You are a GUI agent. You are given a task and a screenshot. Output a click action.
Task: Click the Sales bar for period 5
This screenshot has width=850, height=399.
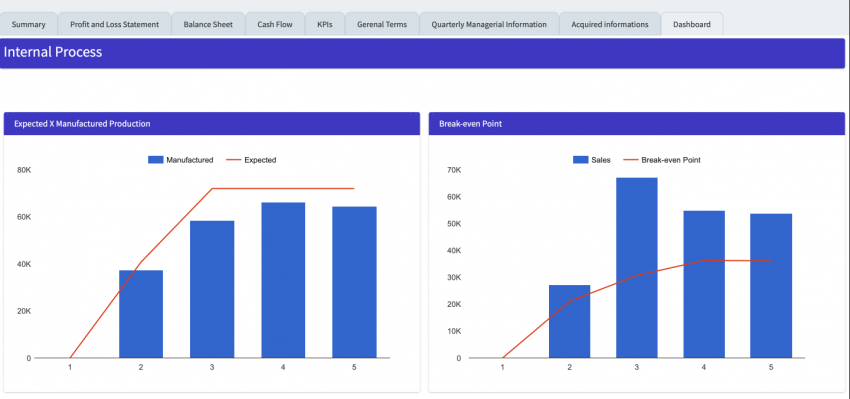coord(771,286)
